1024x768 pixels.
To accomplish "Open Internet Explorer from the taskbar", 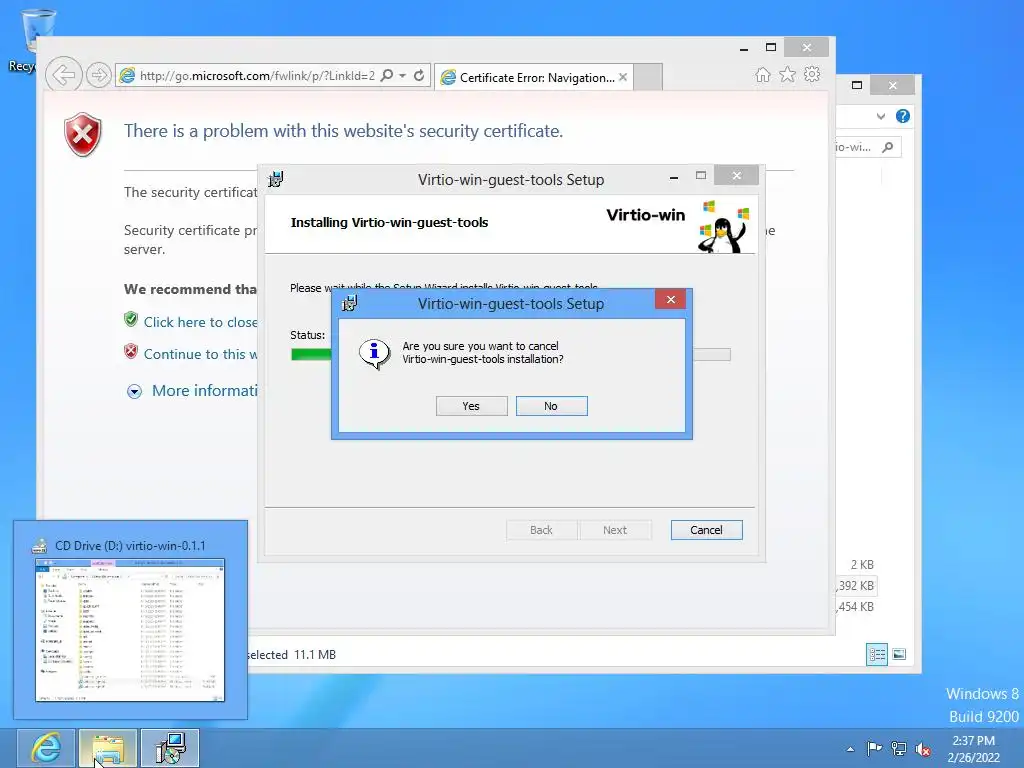I will click(46, 748).
